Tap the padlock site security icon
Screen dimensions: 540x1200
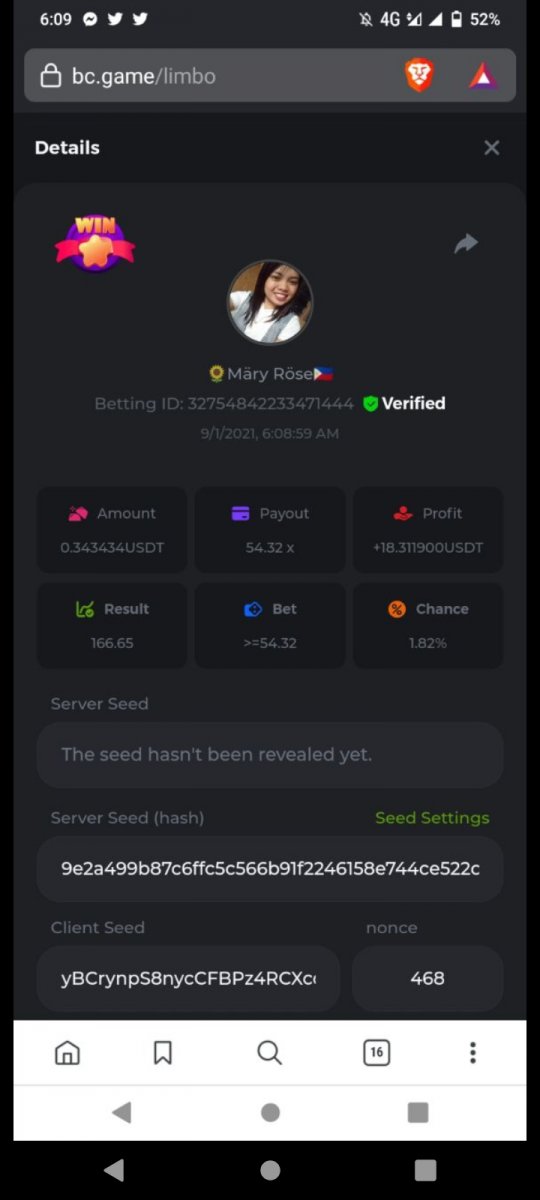click(x=50, y=76)
